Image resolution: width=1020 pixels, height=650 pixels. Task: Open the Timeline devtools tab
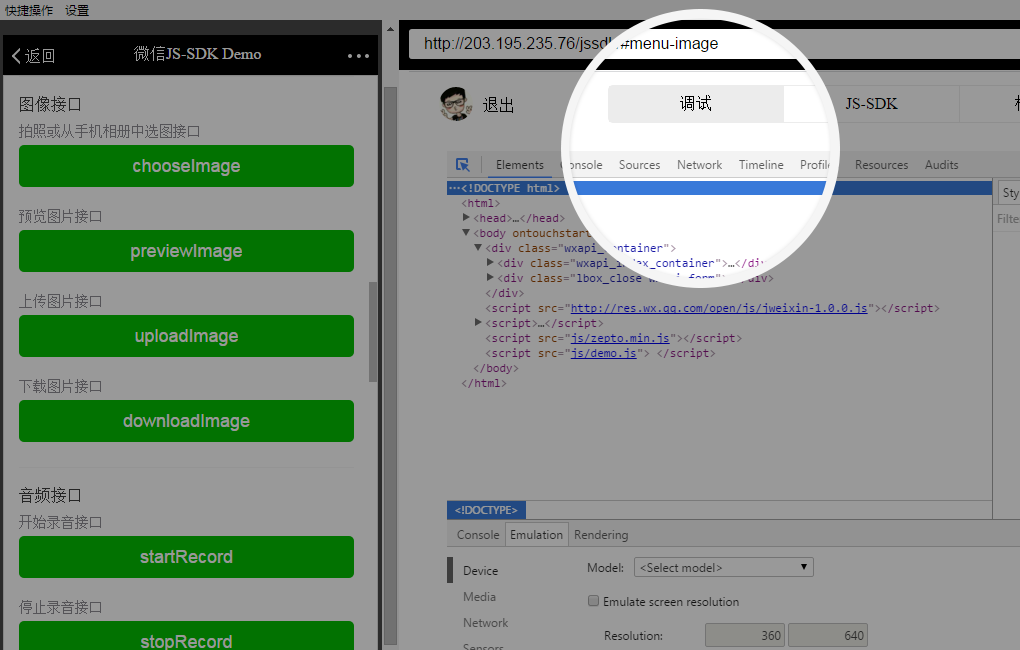point(761,165)
